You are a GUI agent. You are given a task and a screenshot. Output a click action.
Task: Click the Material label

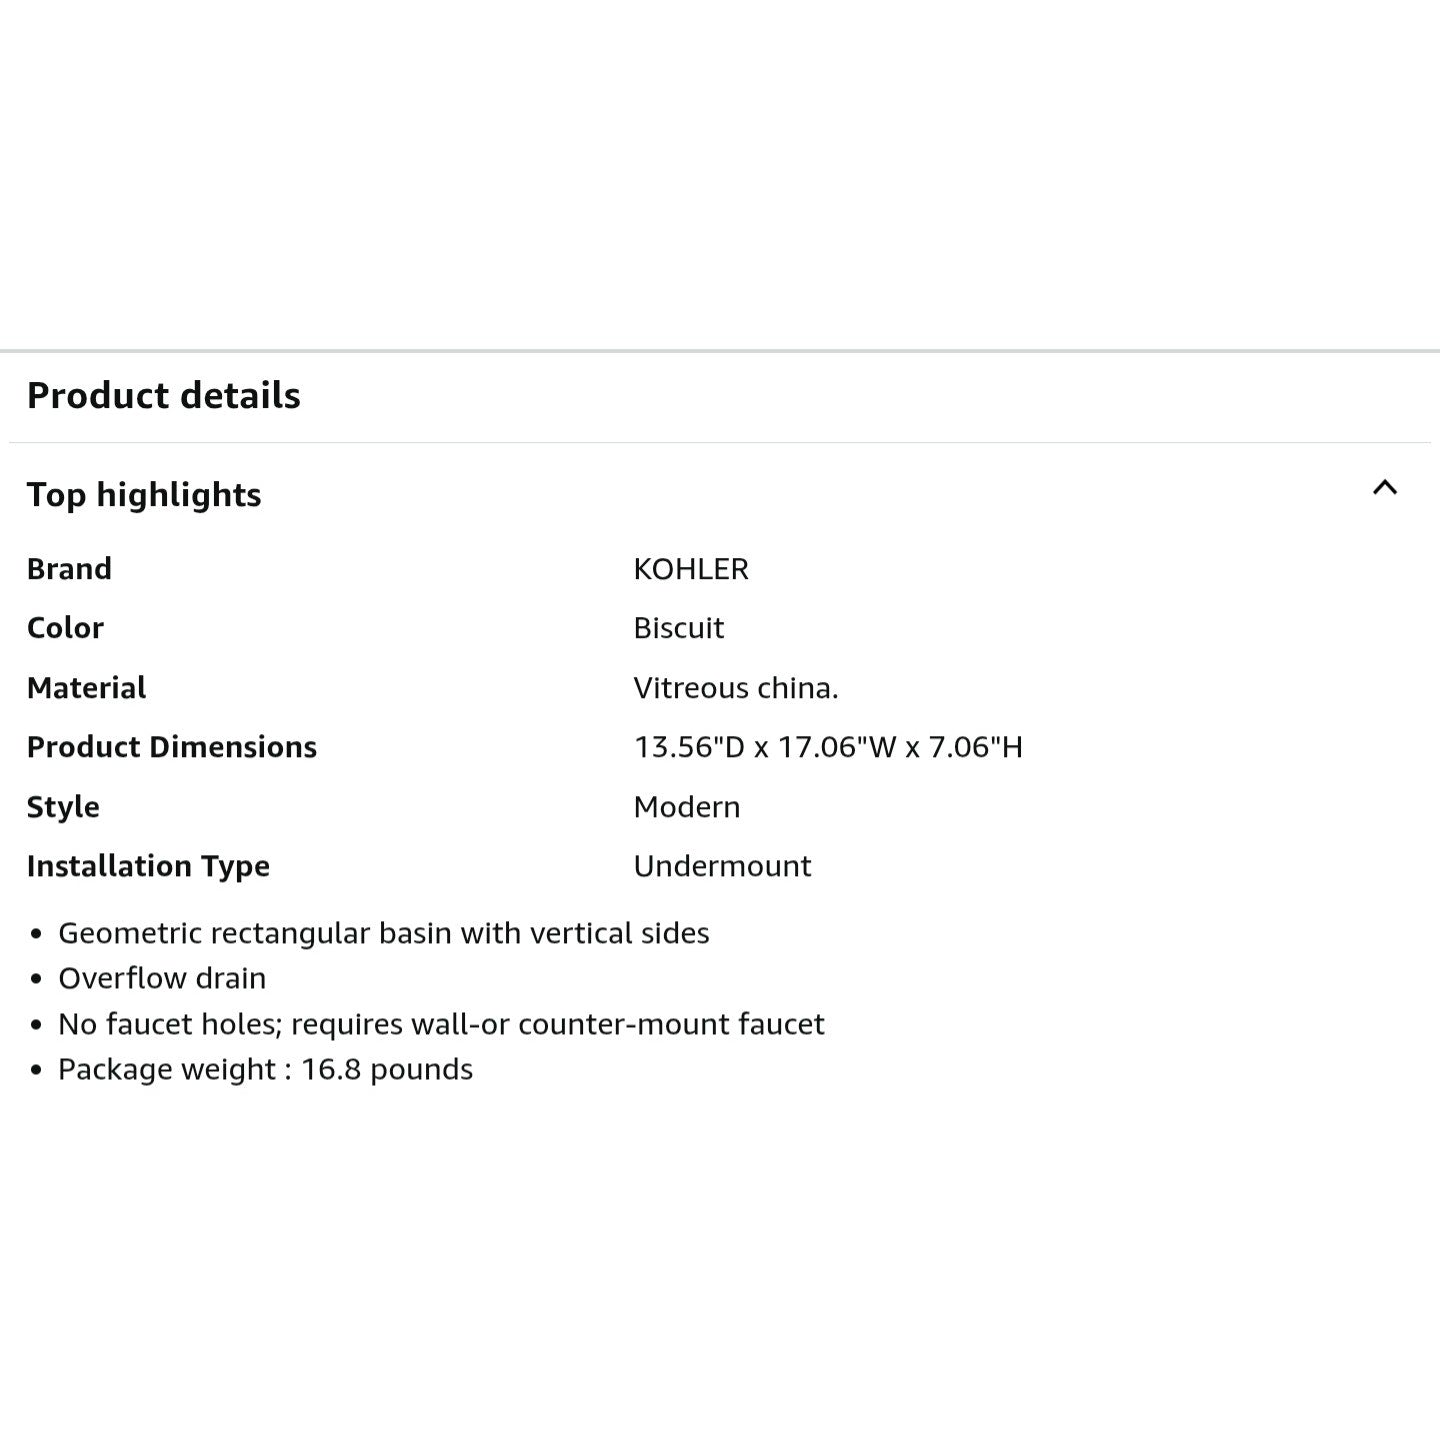coord(86,688)
